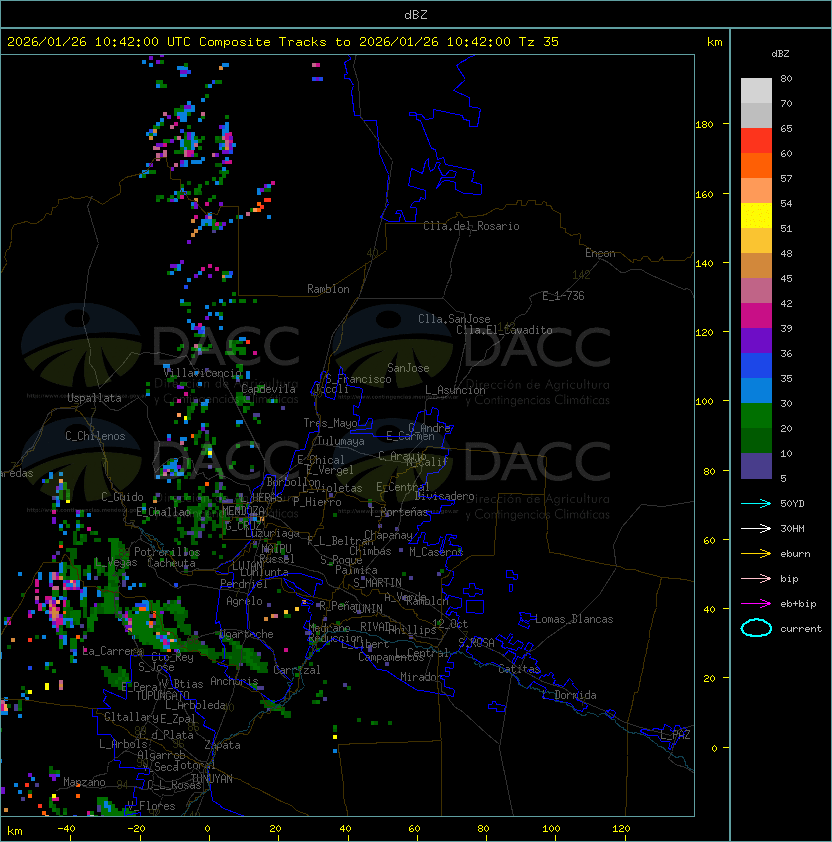Click the tan 45–48 dBZ swatch
Screen dimensions: 832x842
point(756,265)
